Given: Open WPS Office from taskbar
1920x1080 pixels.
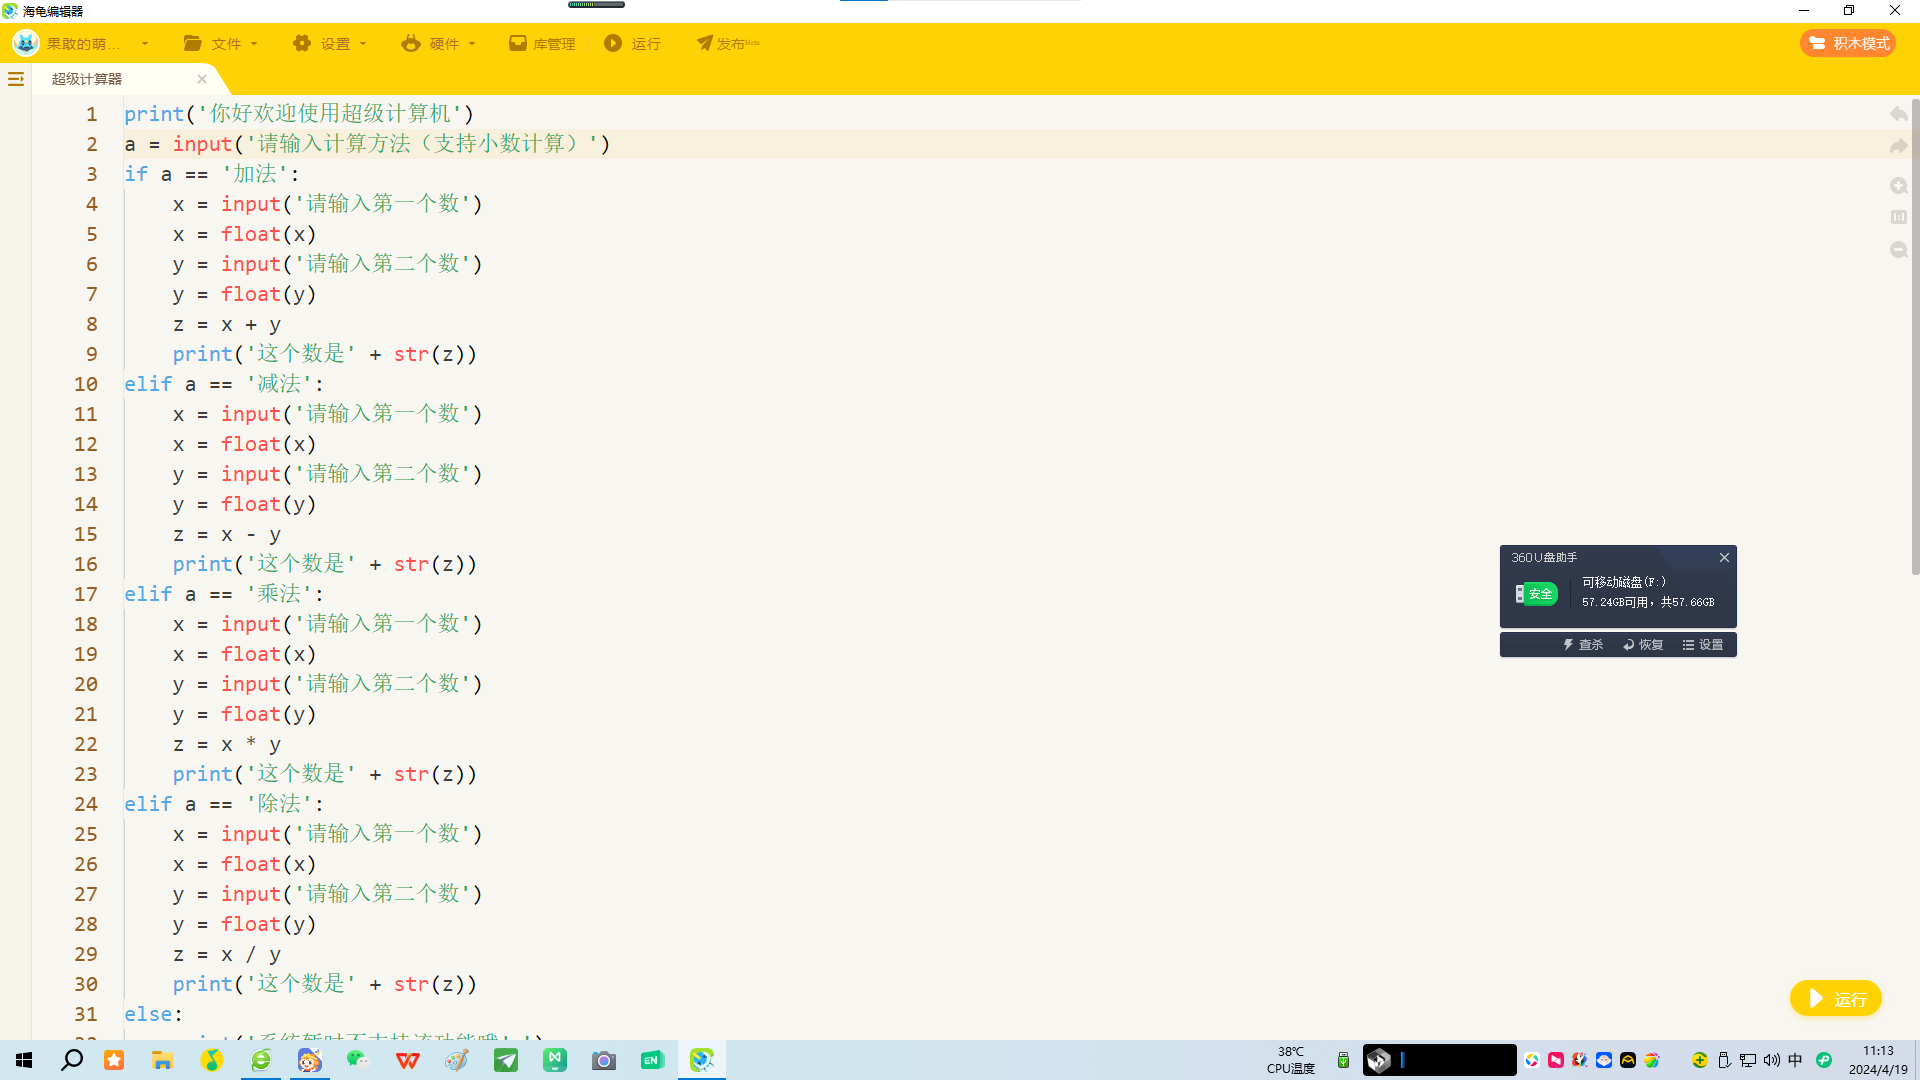Looking at the screenshot, I should coord(408,1060).
